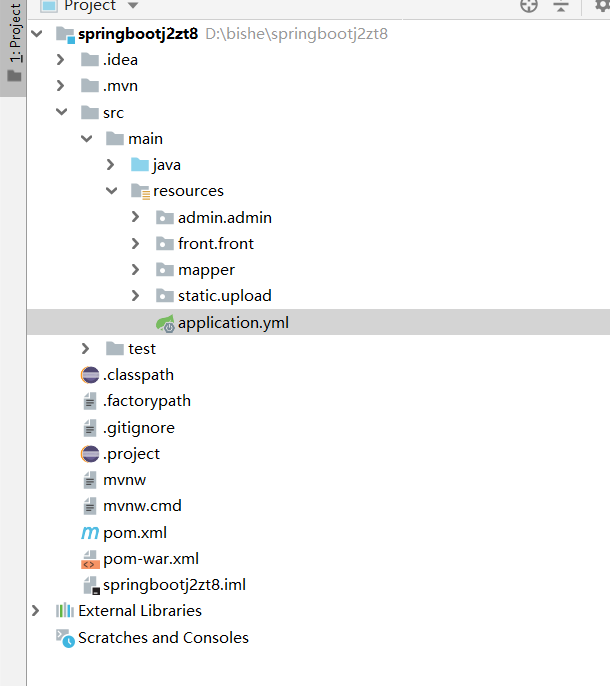Select the .gitignore file

pyautogui.click(x=138, y=428)
